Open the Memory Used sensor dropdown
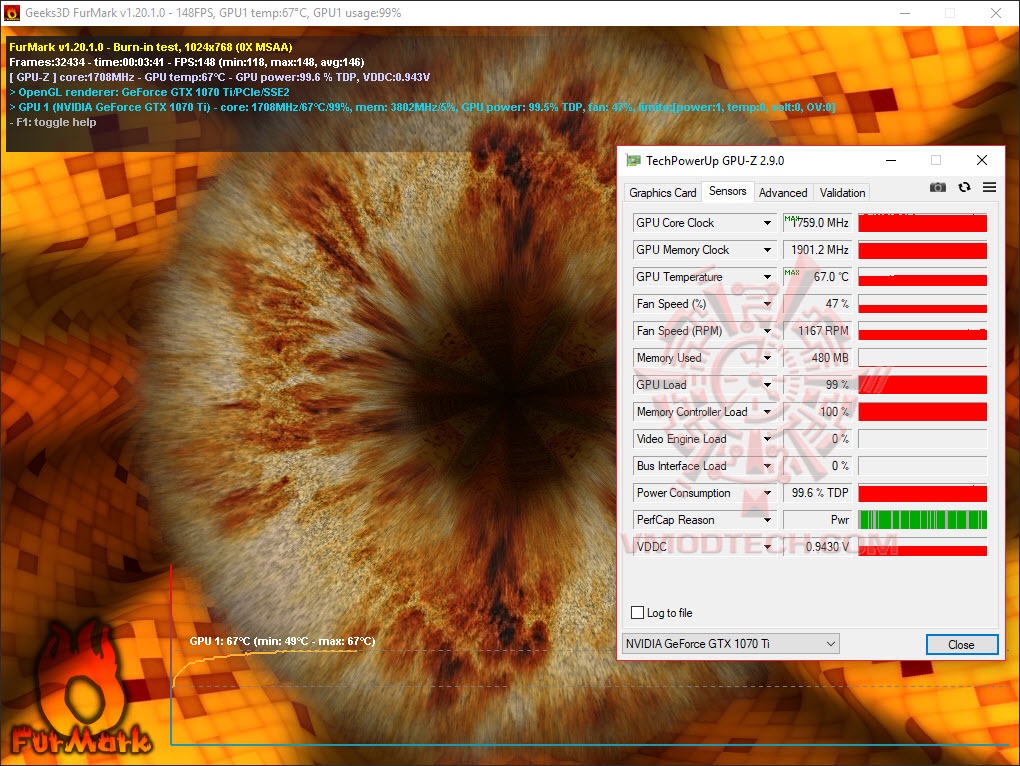 pos(768,358)
